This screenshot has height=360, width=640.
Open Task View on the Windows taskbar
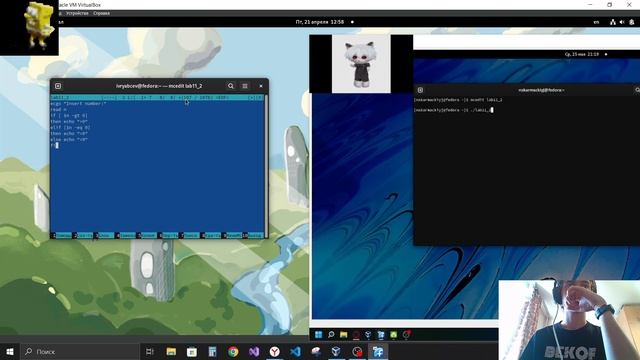click(x=150, y=351)
